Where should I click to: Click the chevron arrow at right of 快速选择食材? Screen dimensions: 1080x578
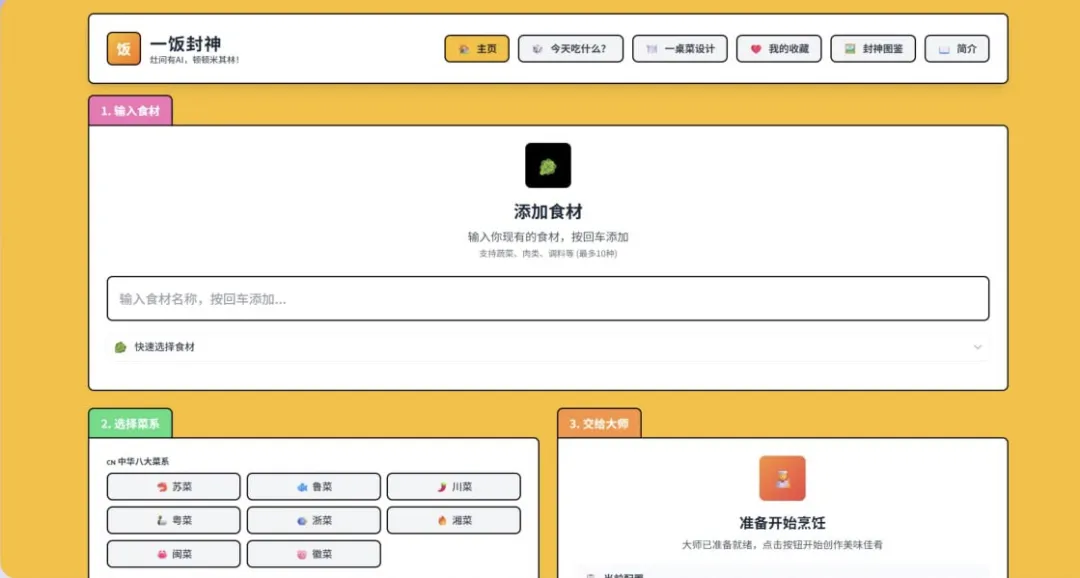tap(977, 347)
